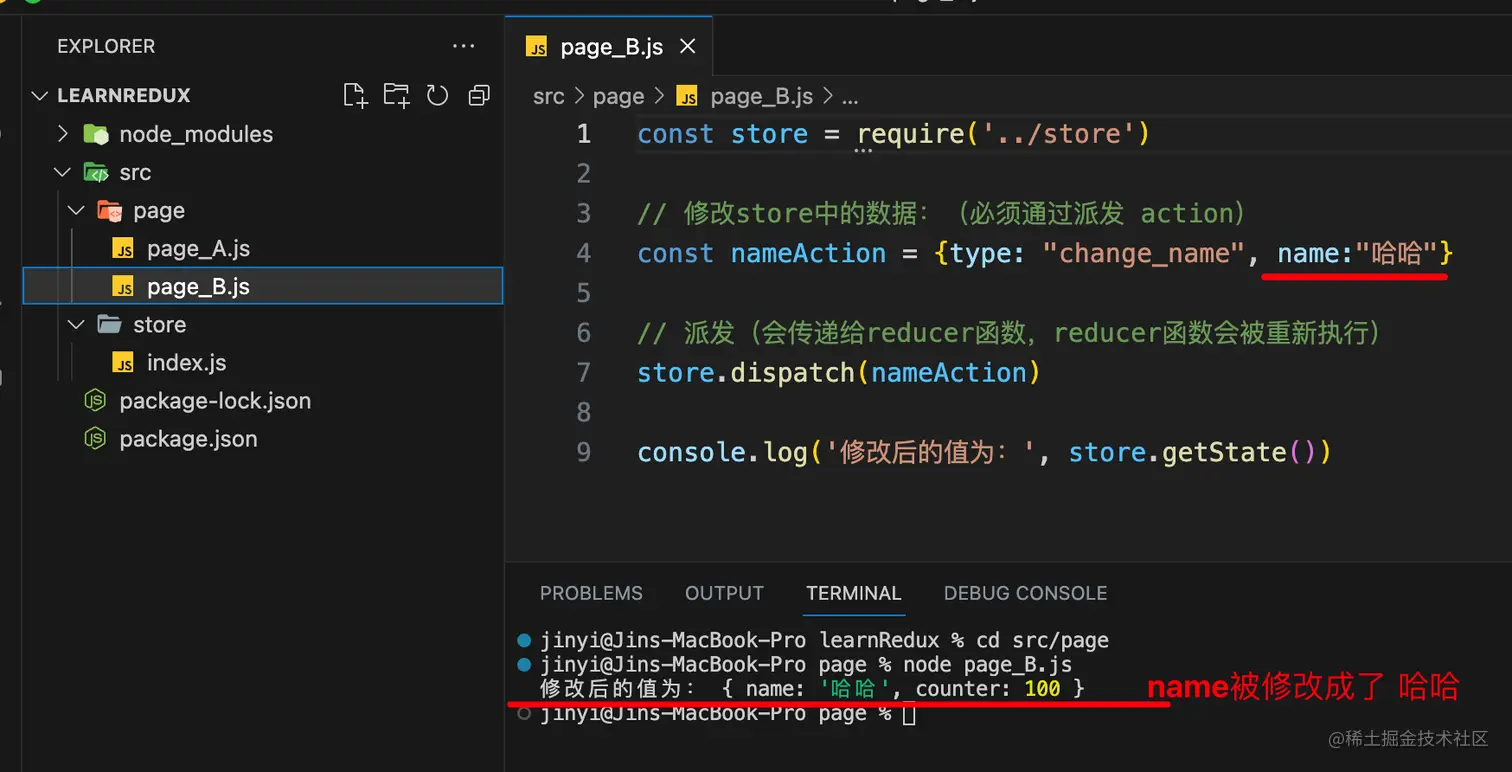Close the page_B.js editor tab
The width and height of the screenshot is (1512, 772).
687,47
